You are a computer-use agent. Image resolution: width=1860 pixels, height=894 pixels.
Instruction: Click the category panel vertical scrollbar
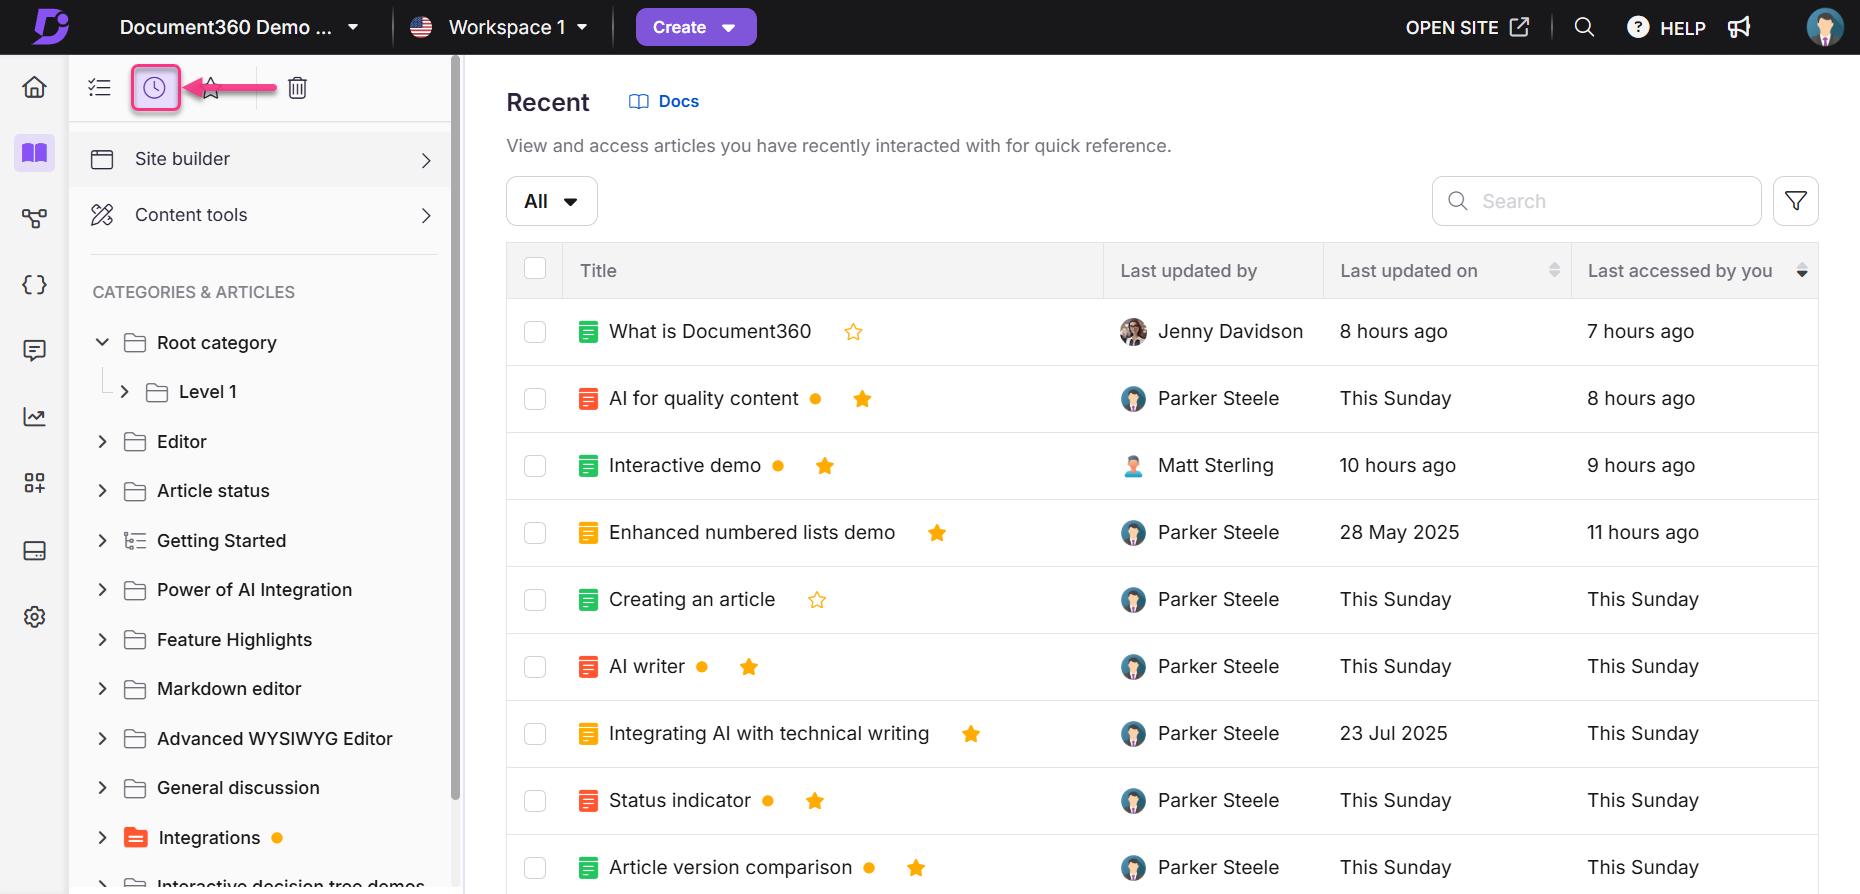click(456, 430)
